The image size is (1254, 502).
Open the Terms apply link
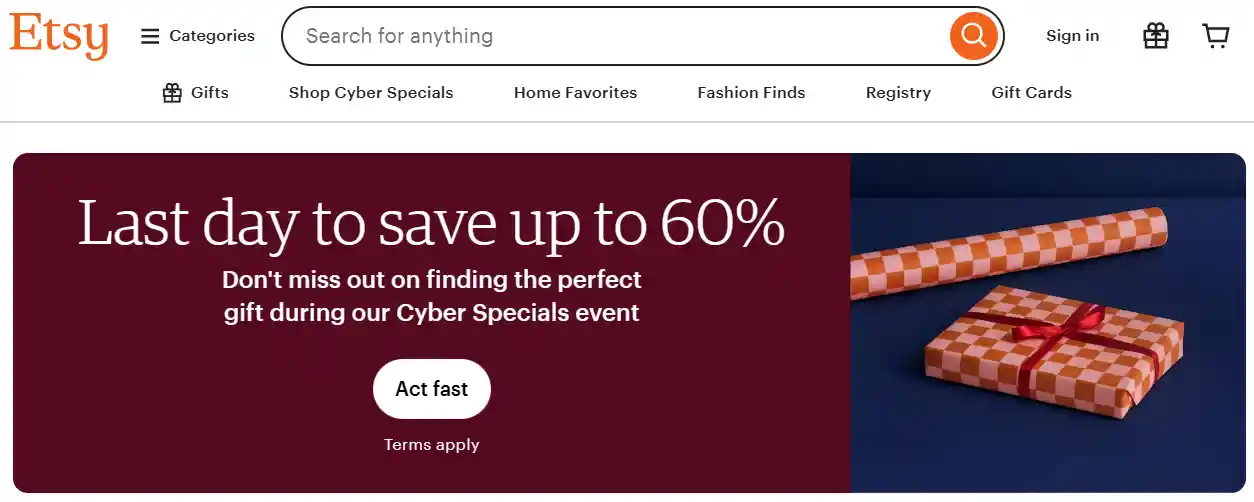point(432,445)
